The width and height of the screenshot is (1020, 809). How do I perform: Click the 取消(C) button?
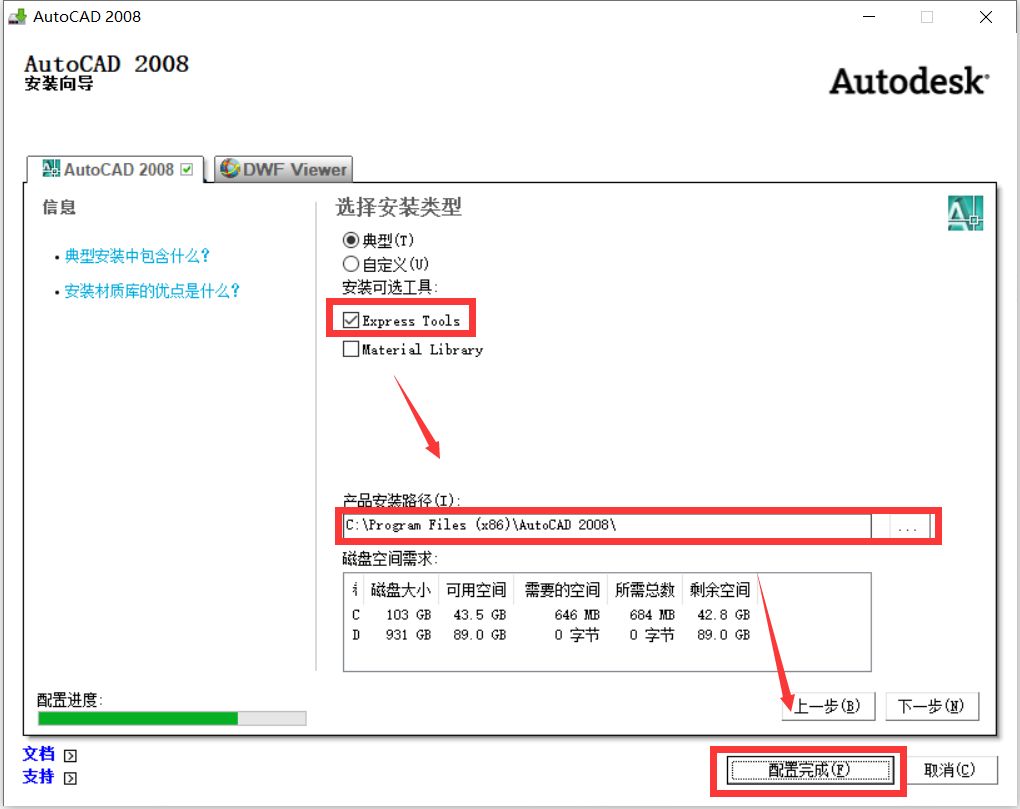point(950,771)
